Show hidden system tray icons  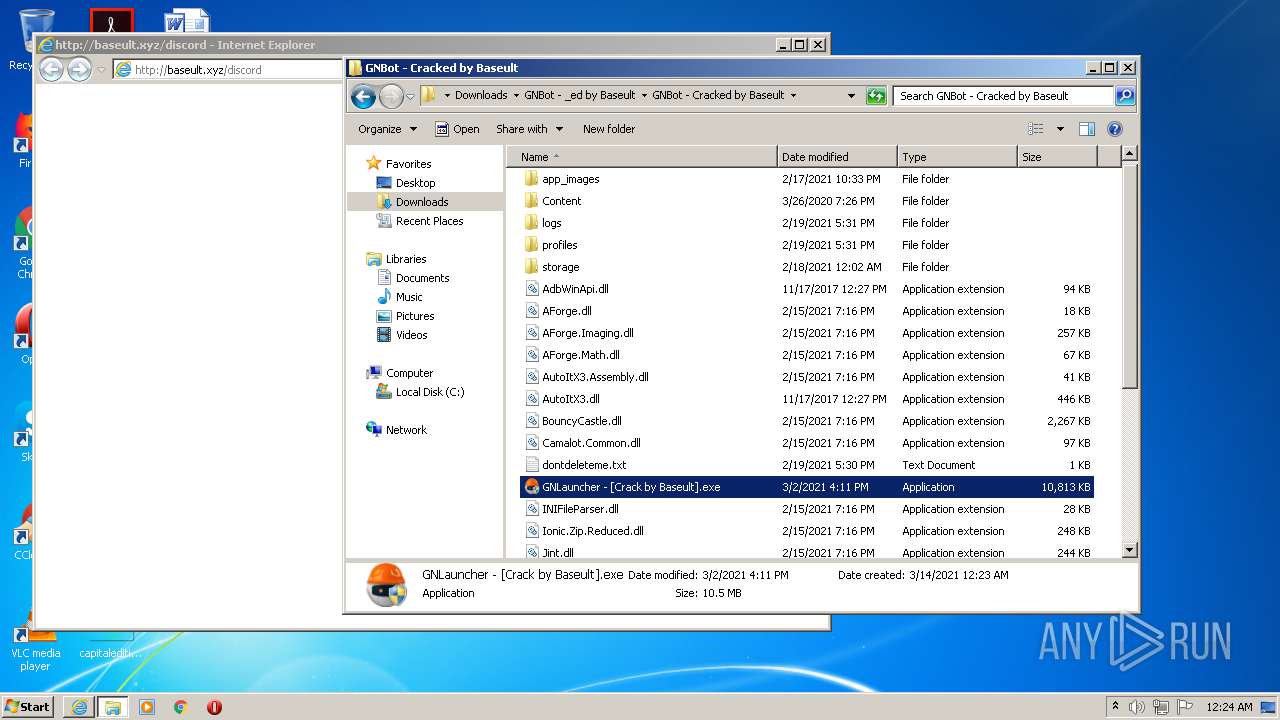[1115, 707]
